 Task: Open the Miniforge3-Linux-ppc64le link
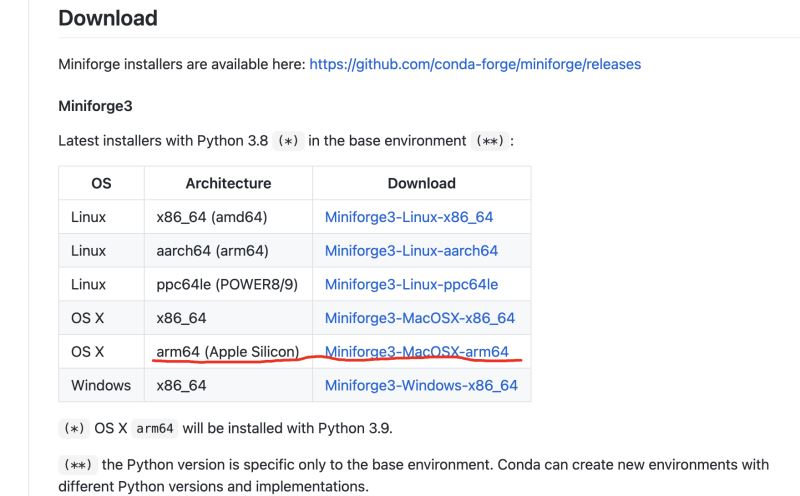pyautogui.click(x=411, y=285)
